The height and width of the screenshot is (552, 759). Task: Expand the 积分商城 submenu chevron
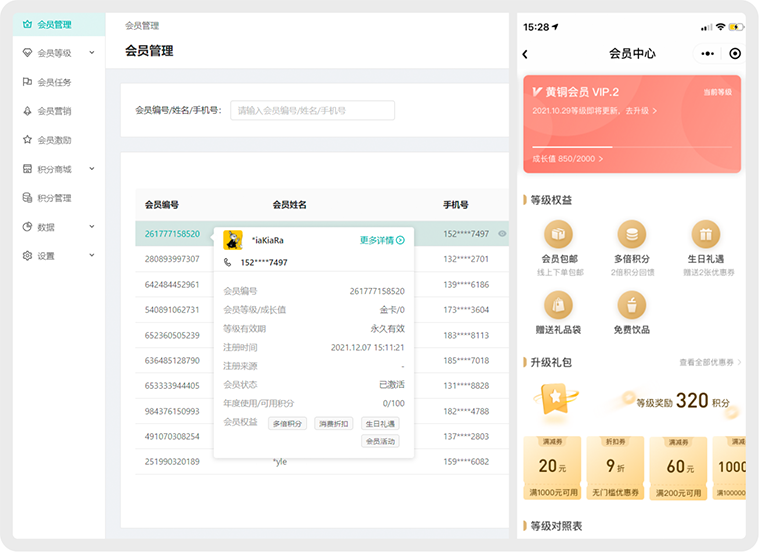point(92,169)
